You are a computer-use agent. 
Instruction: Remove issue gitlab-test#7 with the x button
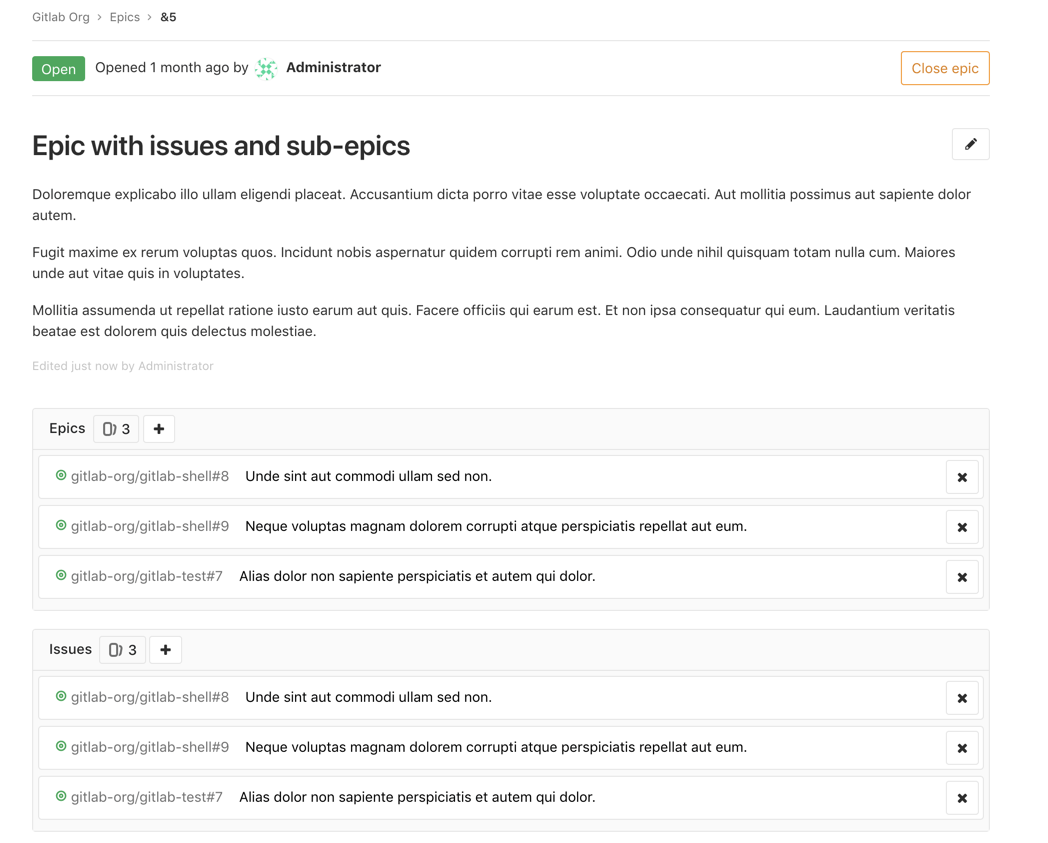[x=962, y=797]
